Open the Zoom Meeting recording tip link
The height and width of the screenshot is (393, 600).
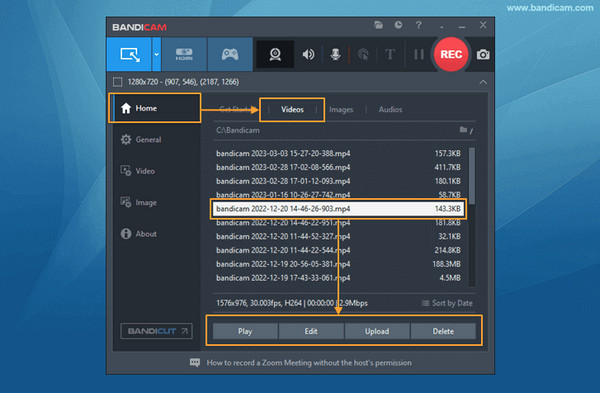pos(309,363)
